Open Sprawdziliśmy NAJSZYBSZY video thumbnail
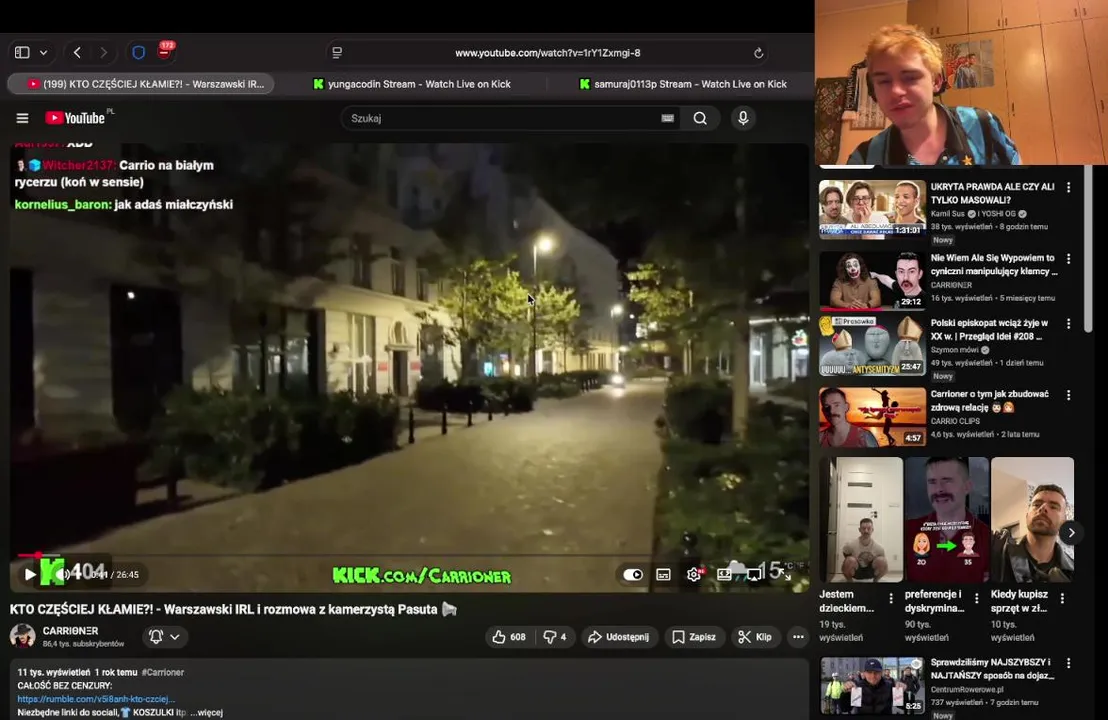Screen dimensions: 1108x720 (872, 685)
